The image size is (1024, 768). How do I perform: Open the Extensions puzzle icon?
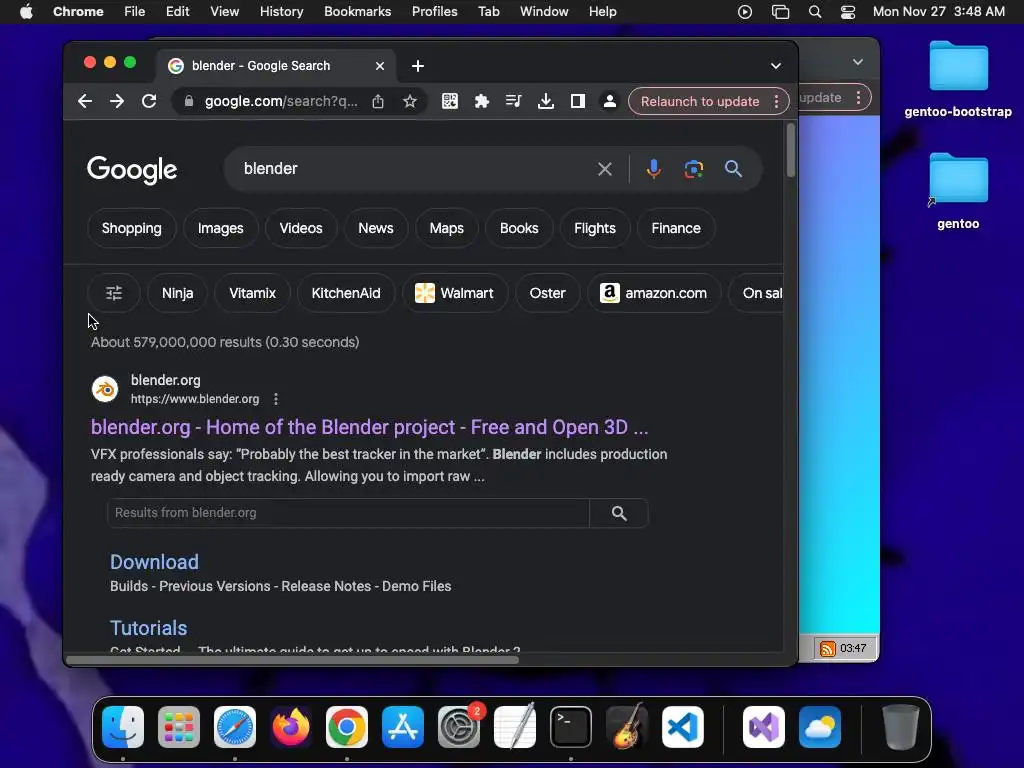482,101
